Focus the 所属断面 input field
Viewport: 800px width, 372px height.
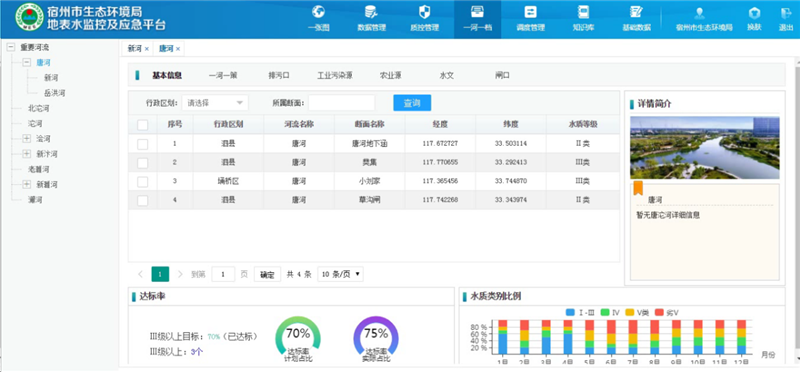coord(341,103)
